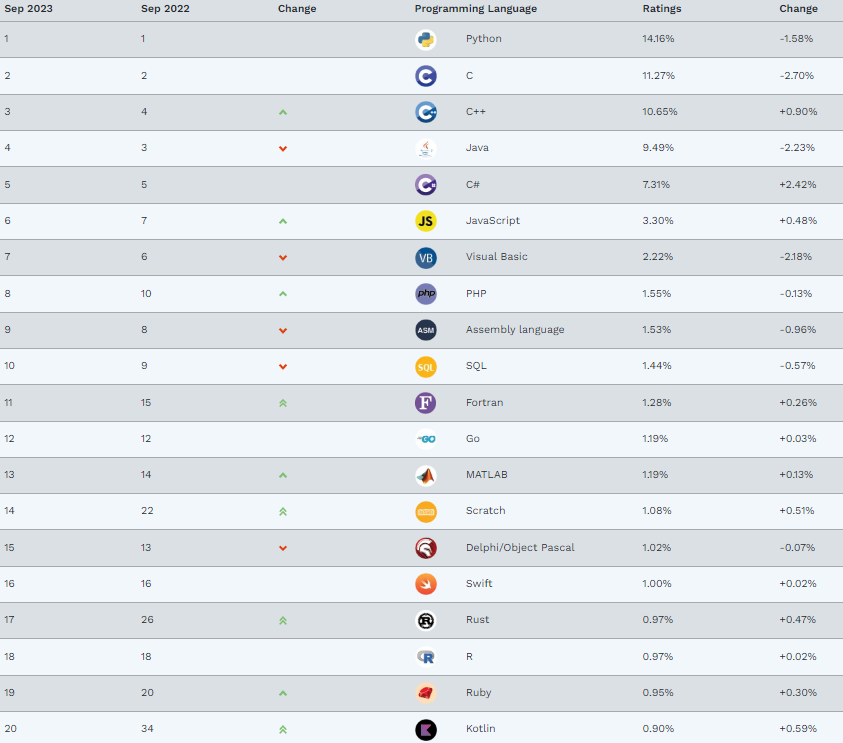Click the red down arrow in Java row
The width and height of the screenshot is (843, 743).
coord(283,148)
